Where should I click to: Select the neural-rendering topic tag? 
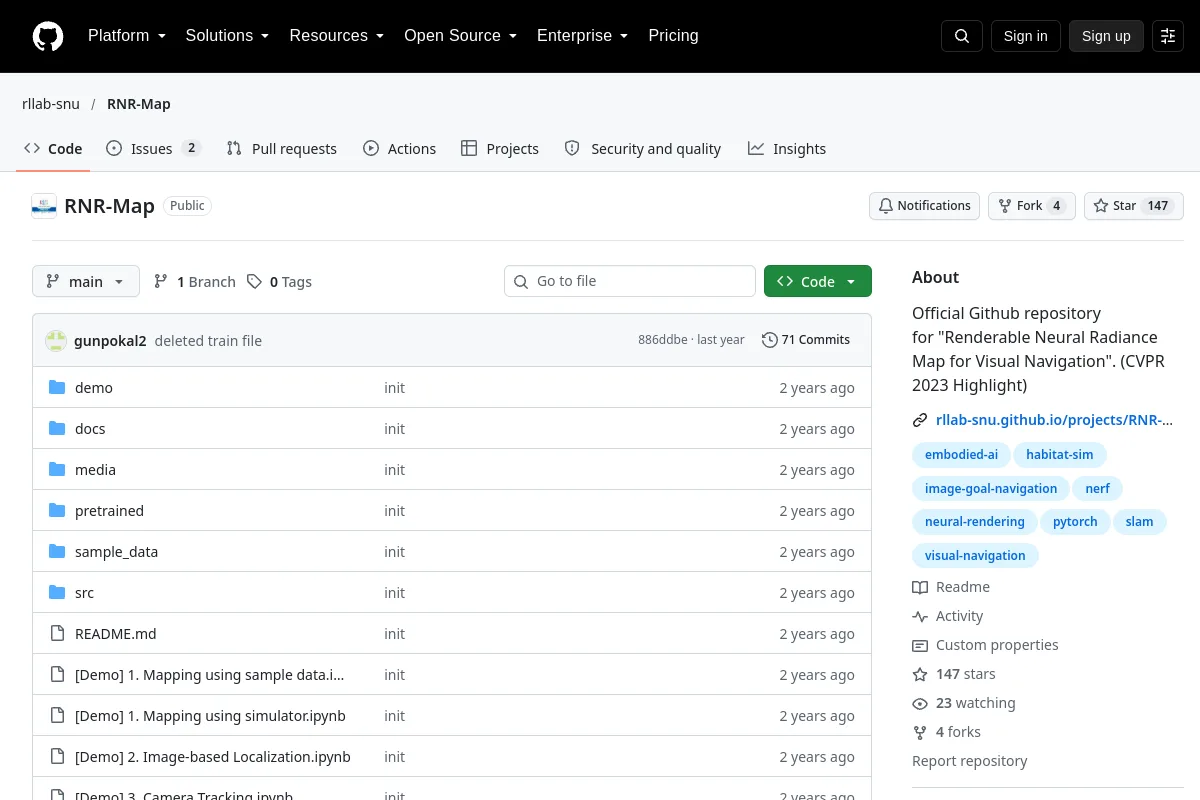click(975, 522)
